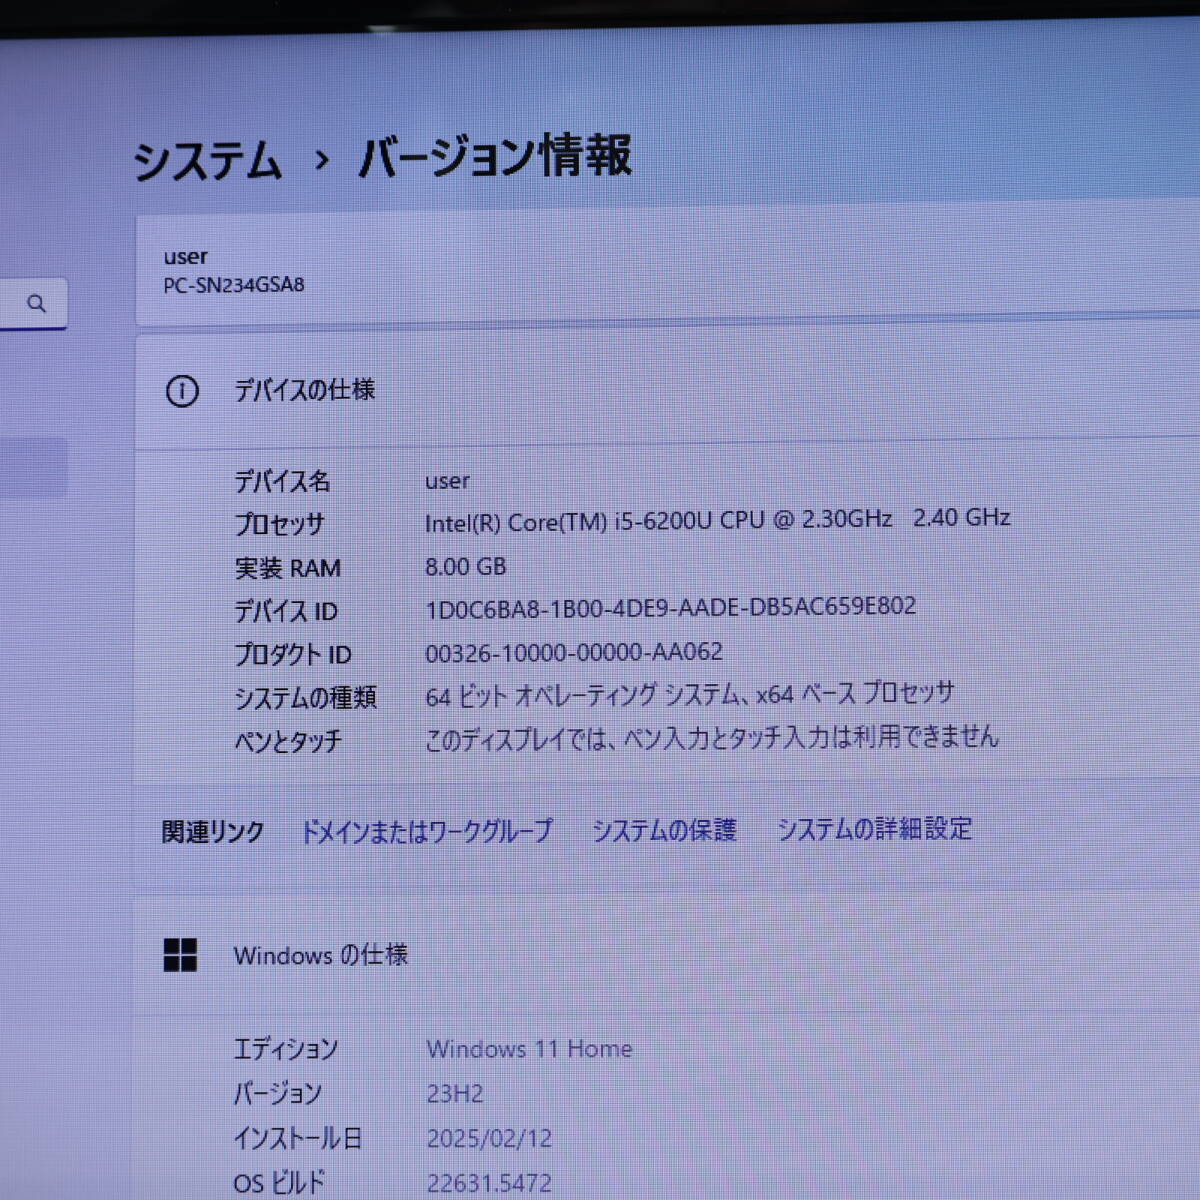Viewport: 1200px width, 1200px height.
Task: Click the デバイス ID label
Action: click(286, 611)
